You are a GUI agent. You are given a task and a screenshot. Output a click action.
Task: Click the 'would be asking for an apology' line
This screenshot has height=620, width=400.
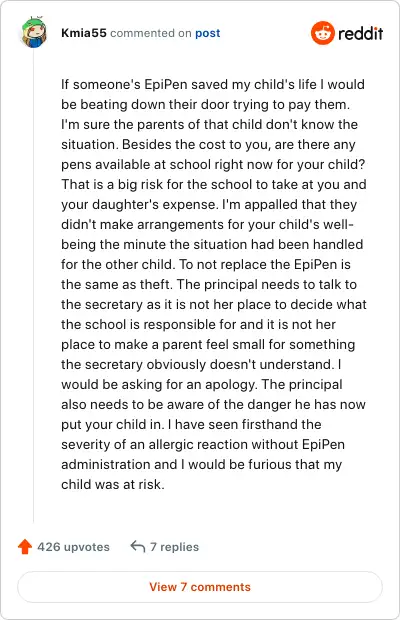(202, 384)
